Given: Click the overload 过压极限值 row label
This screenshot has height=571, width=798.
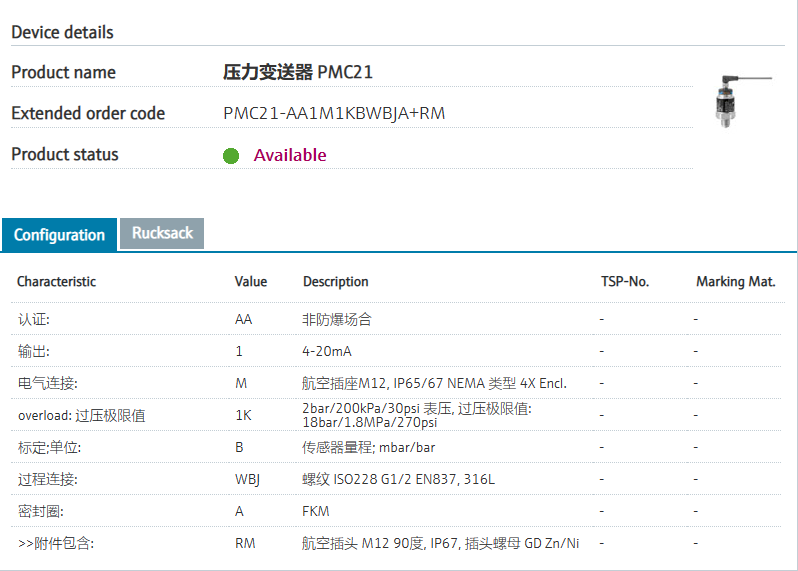Looking at the screenshot, I should pos(82,415).
